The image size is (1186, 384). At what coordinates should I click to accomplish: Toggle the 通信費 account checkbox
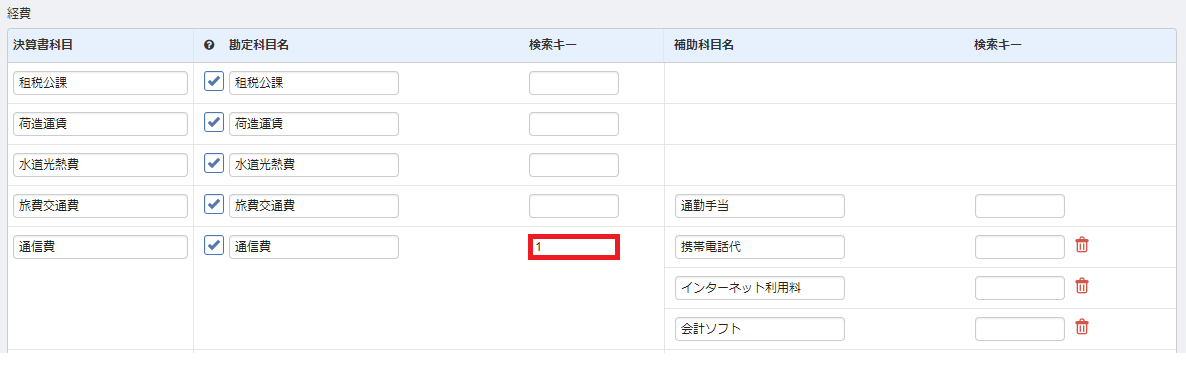click(214, 245)
